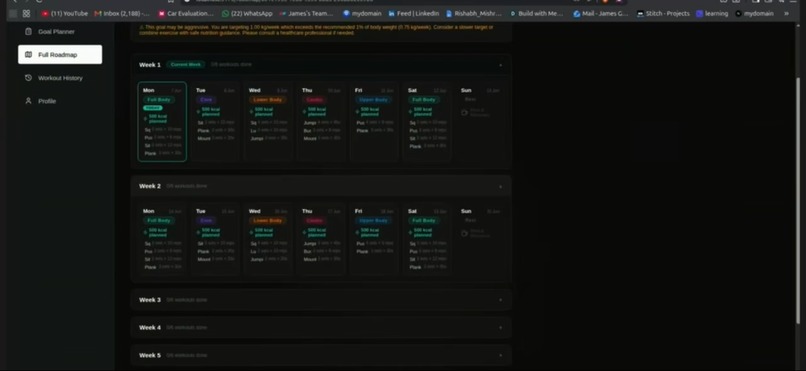Go to Goal Planner in the sidebar

click(60, 31)
